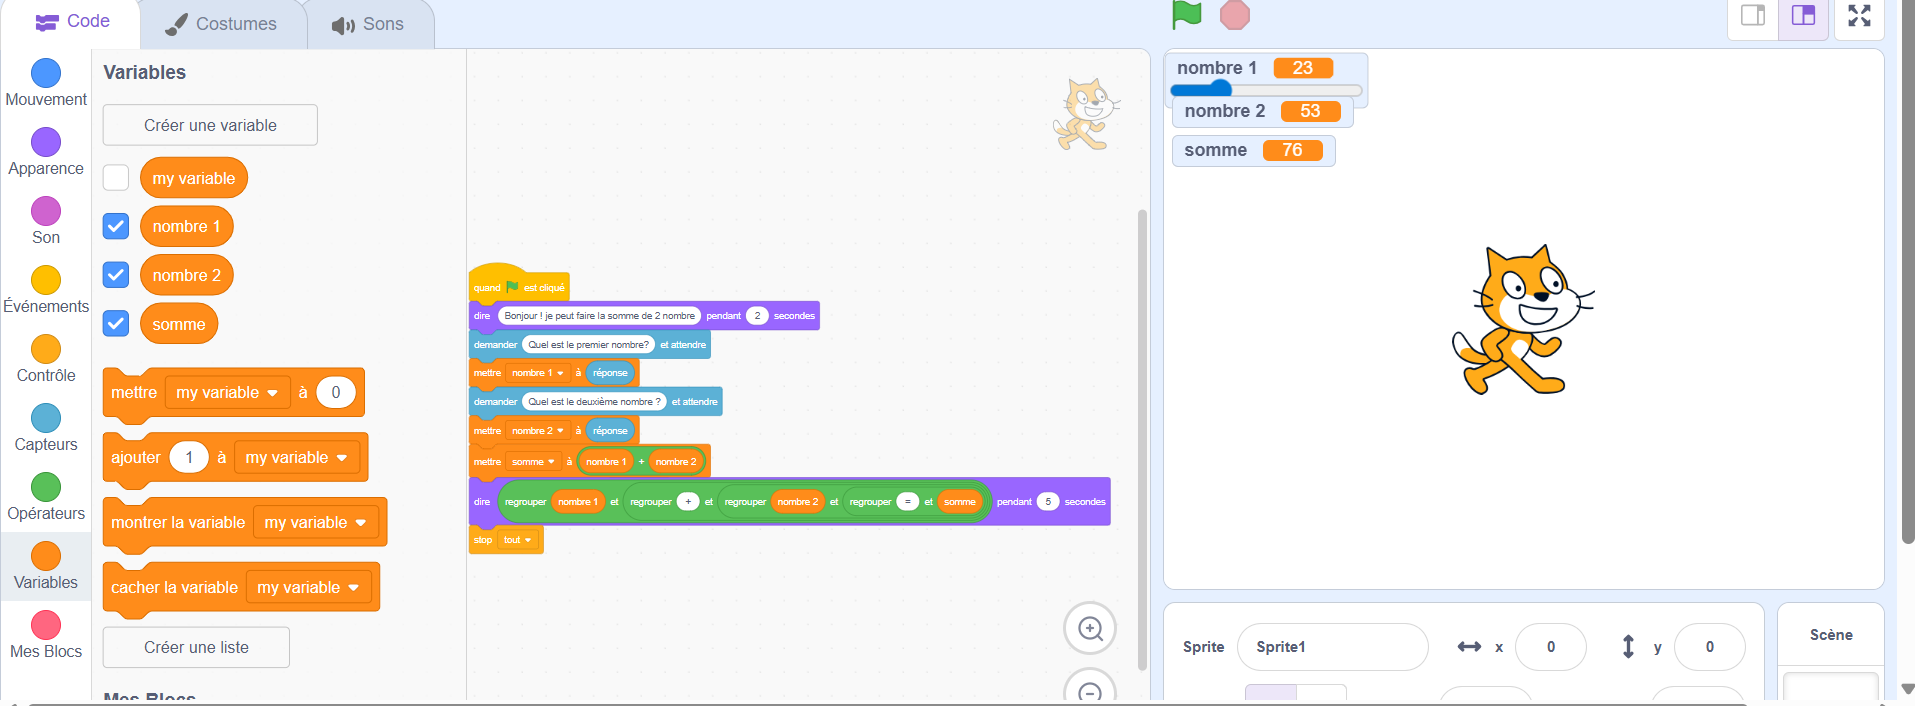Enable the 'my variable' checkbox

click(x=116, y=178)
